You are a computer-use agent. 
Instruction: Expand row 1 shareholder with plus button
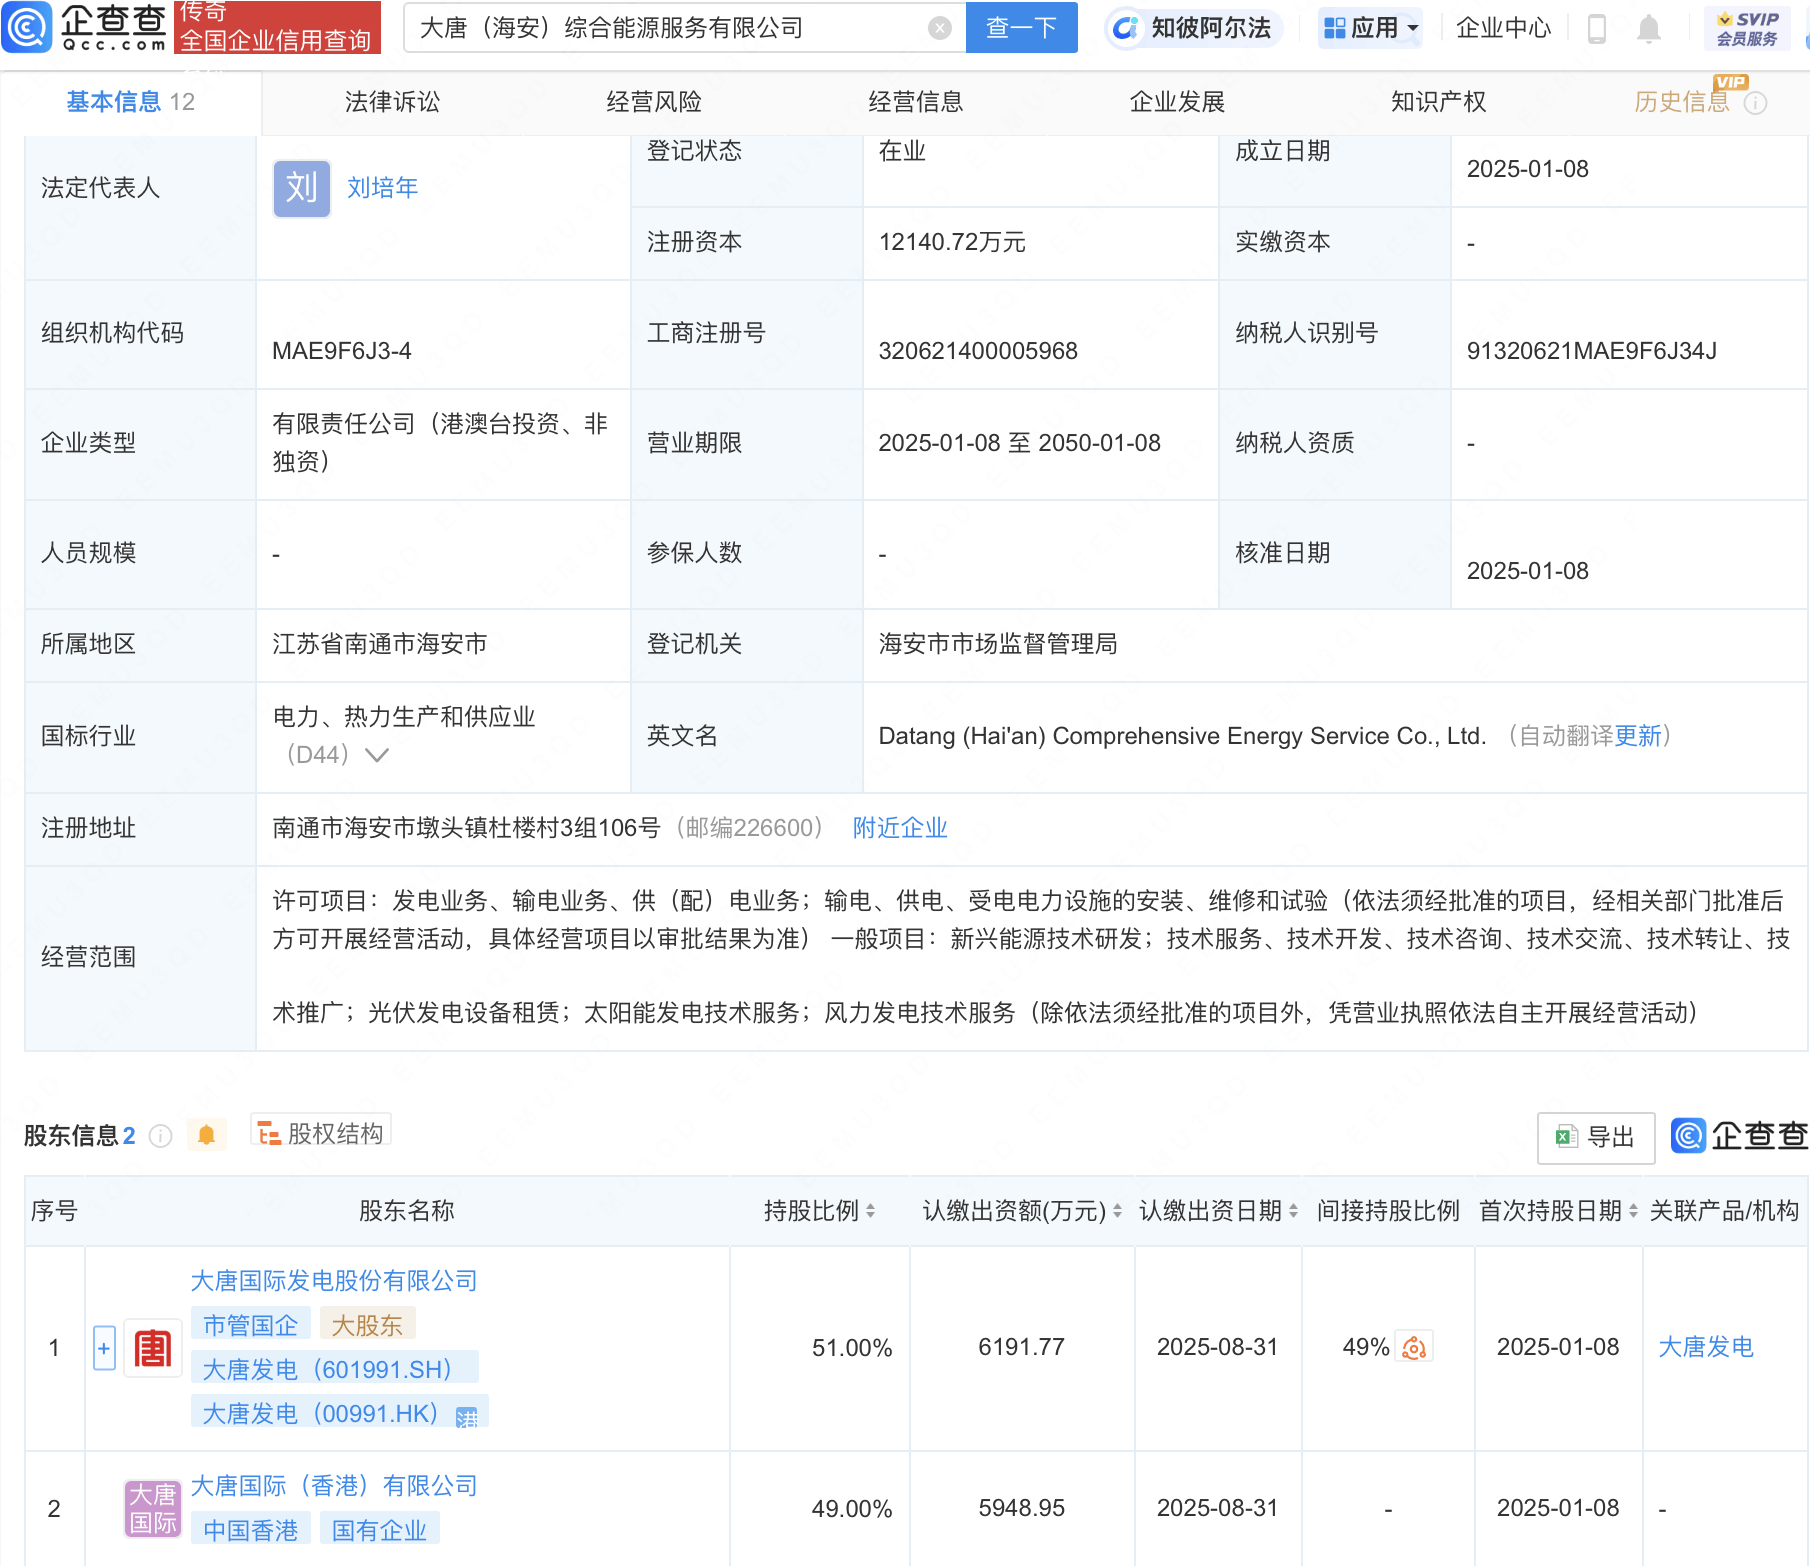104,1348
